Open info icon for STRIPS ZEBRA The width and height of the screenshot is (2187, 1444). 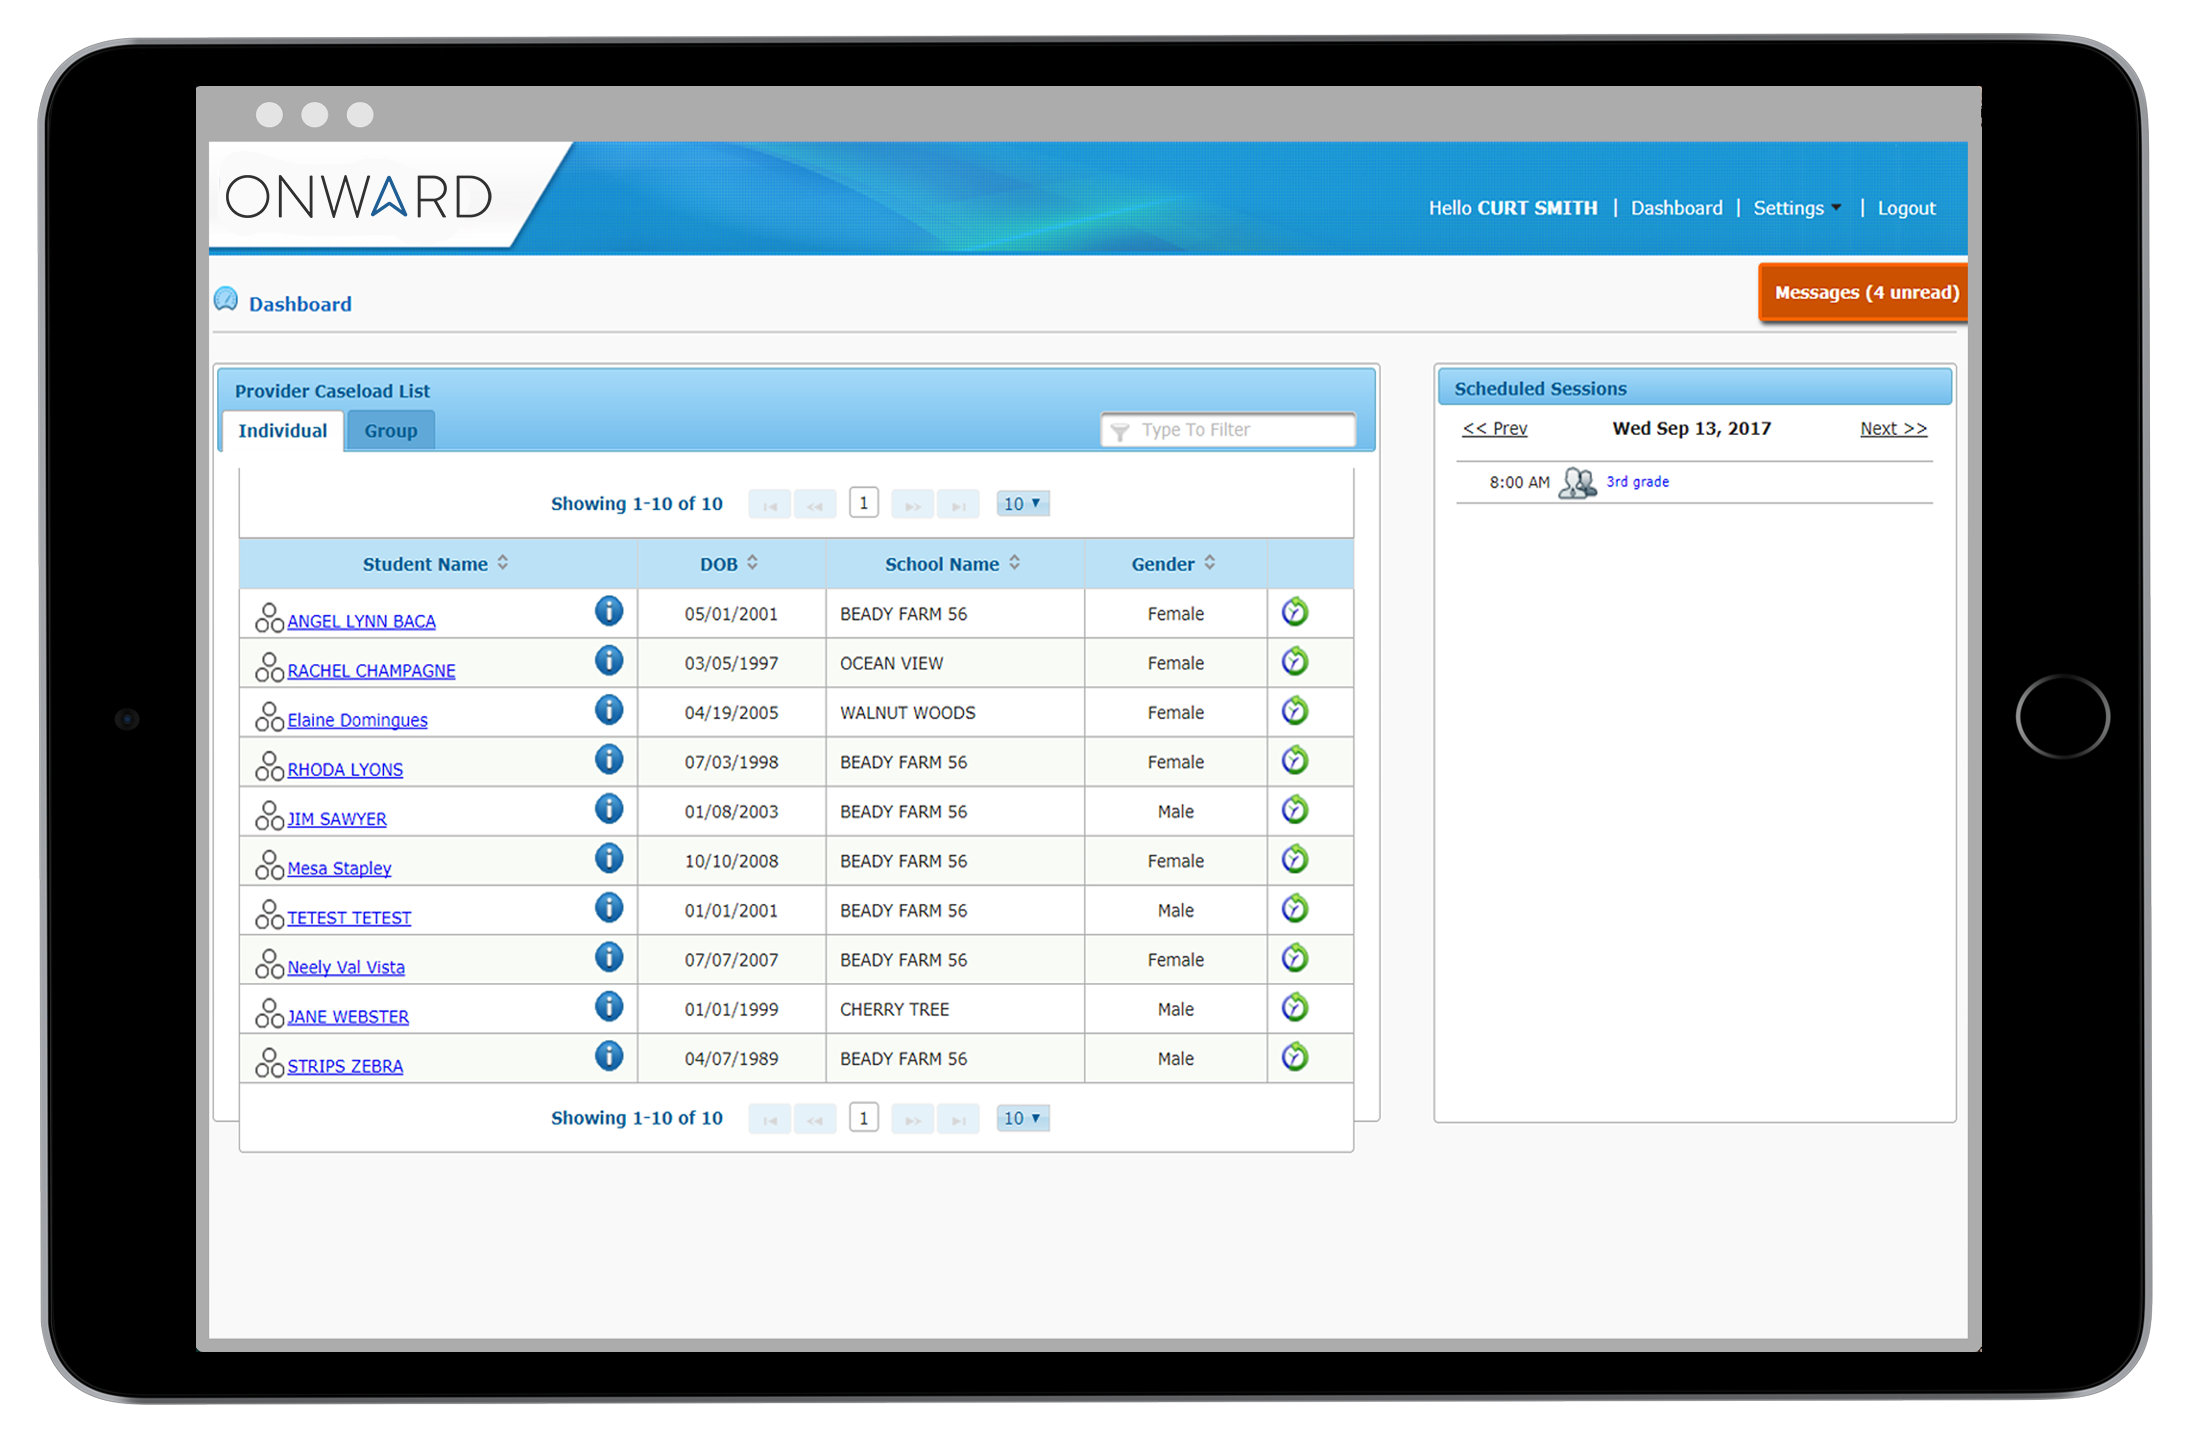tap(609, 1056)
